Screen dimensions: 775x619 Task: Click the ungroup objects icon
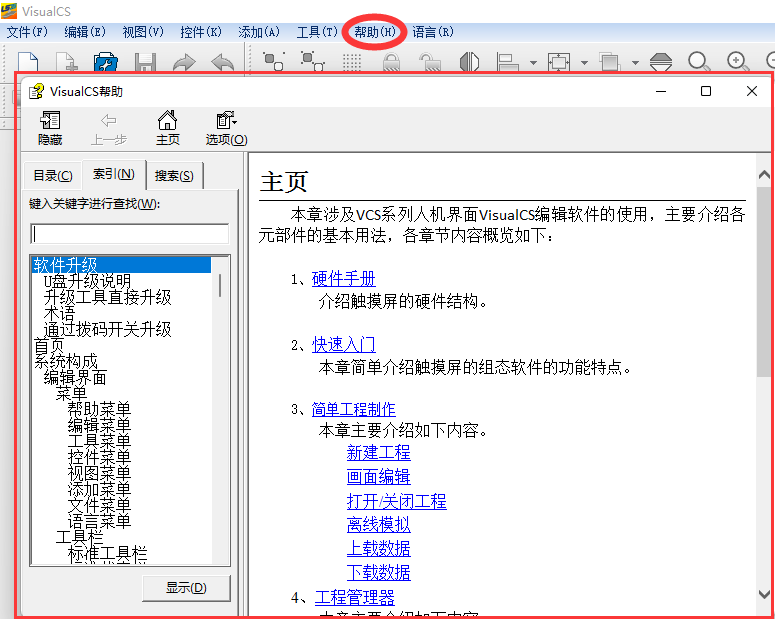pyautogui.click(x=312, y=61)
